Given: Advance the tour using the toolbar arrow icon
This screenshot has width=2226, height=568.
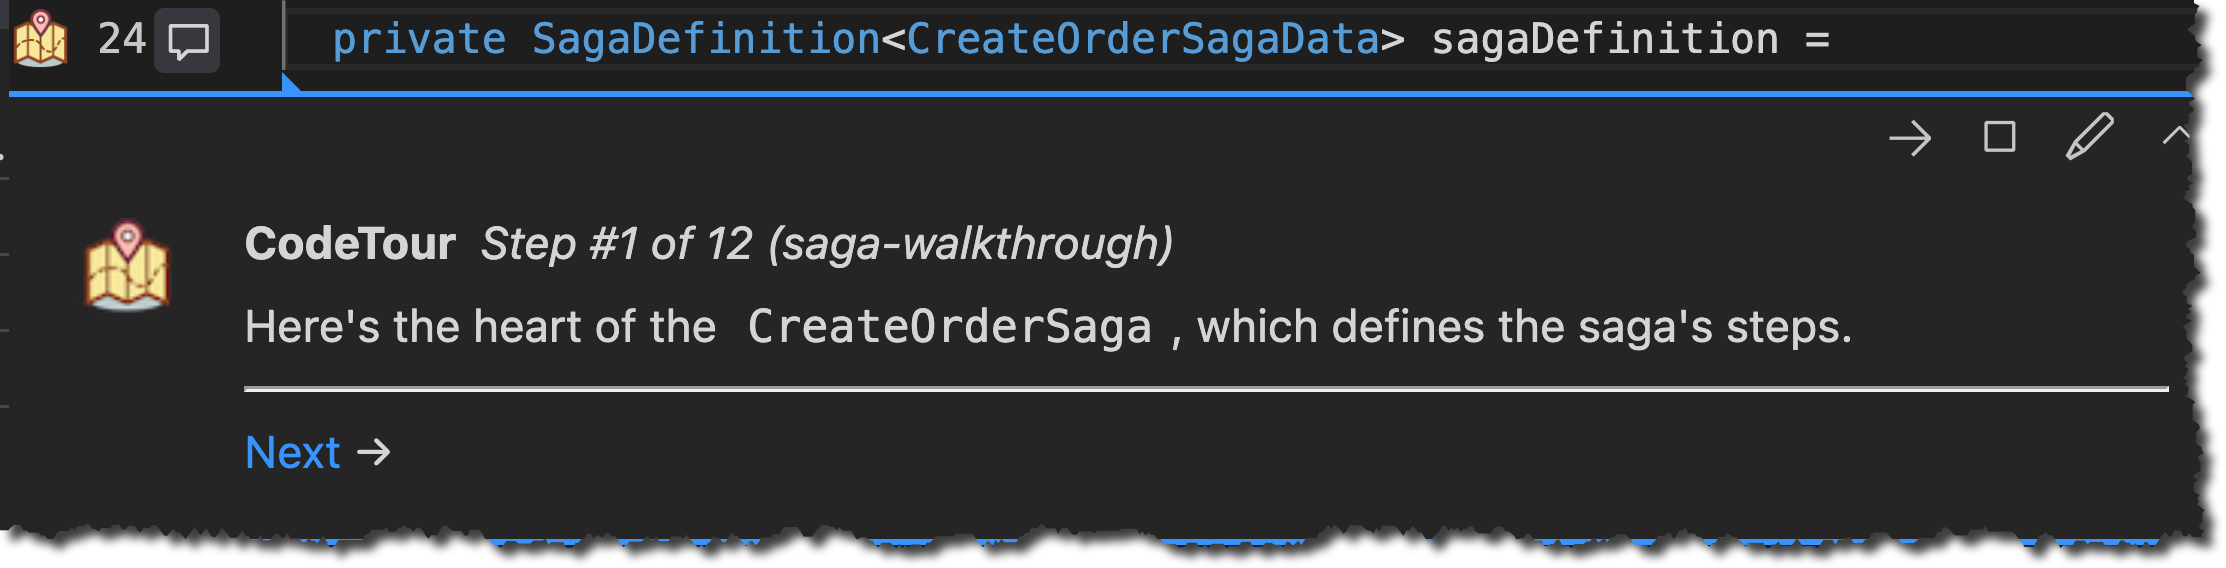Looking at the screenshot, I should click(1910, 138).
